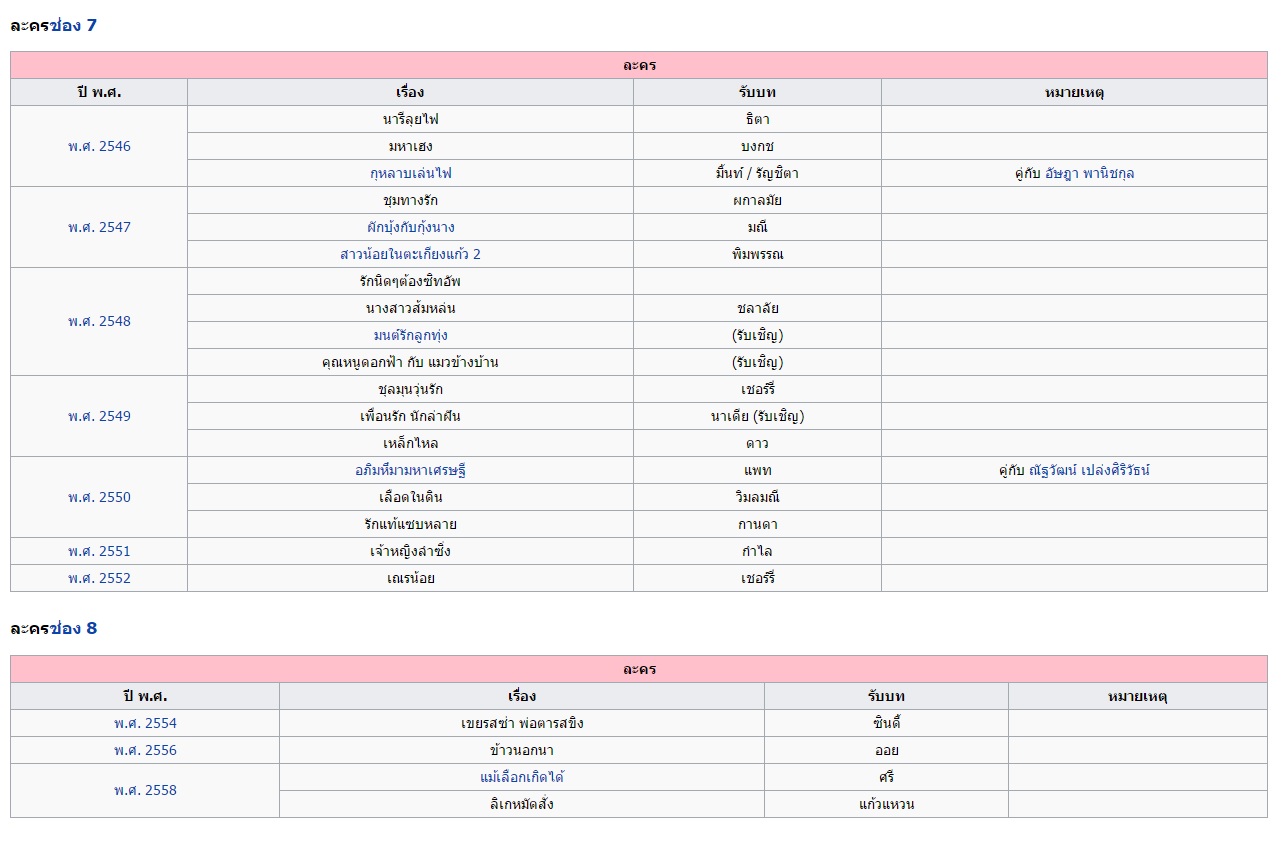Click the เขยรสซ่า พ่อตารสขิง title cell
The image size is (1285, 841).
coord(522,723)
